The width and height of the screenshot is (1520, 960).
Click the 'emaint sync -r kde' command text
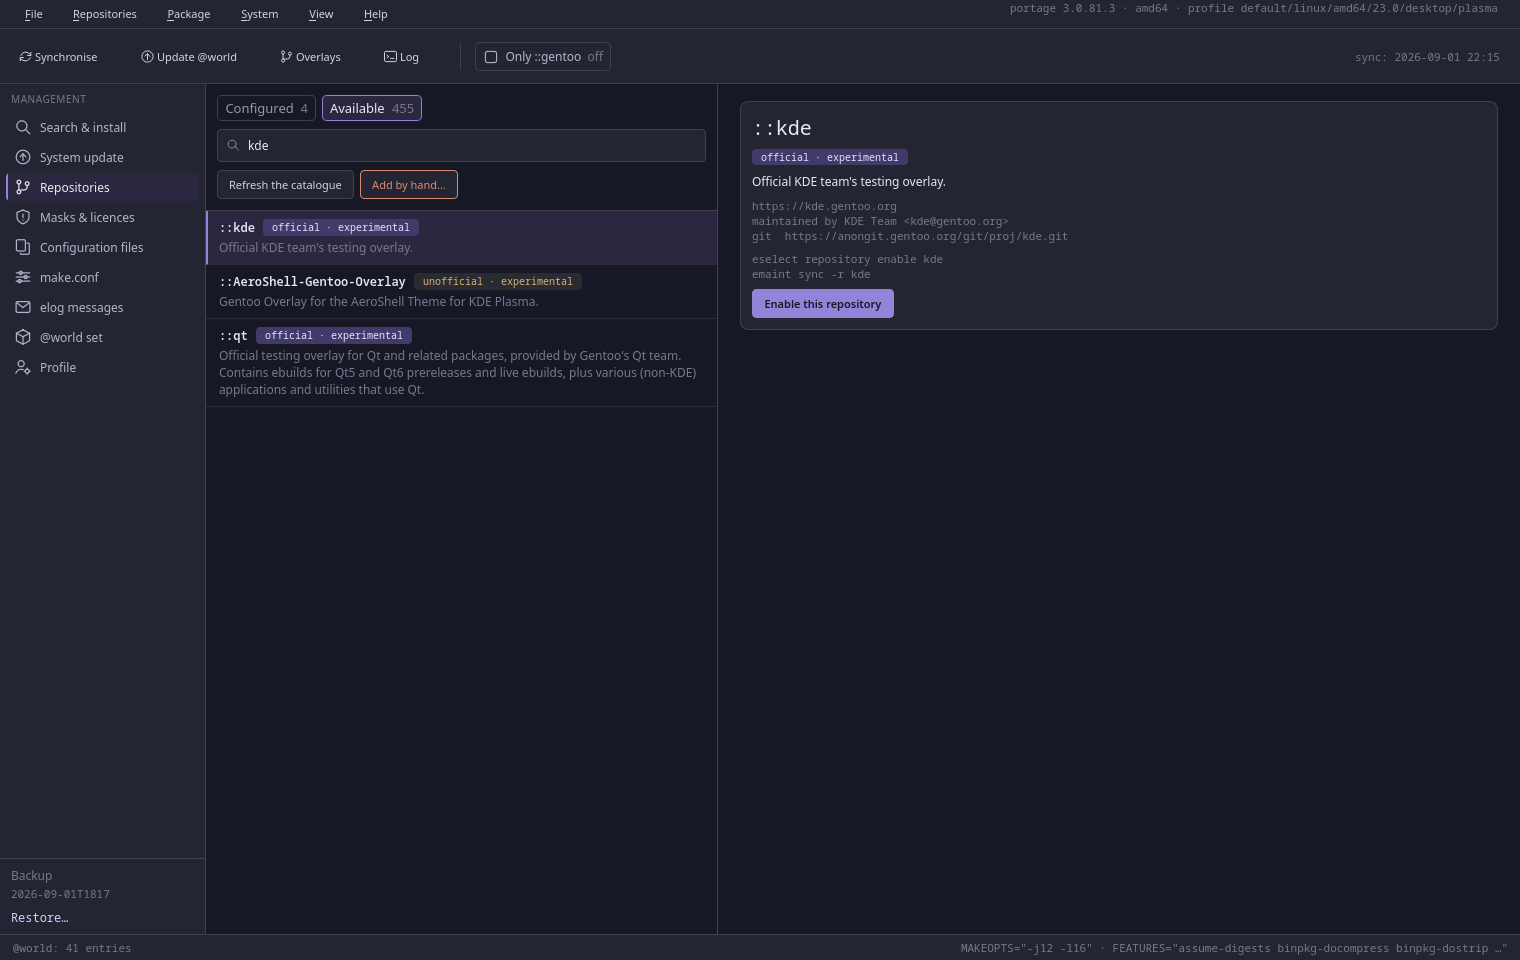pyautogui.click(x=811, y=275)
